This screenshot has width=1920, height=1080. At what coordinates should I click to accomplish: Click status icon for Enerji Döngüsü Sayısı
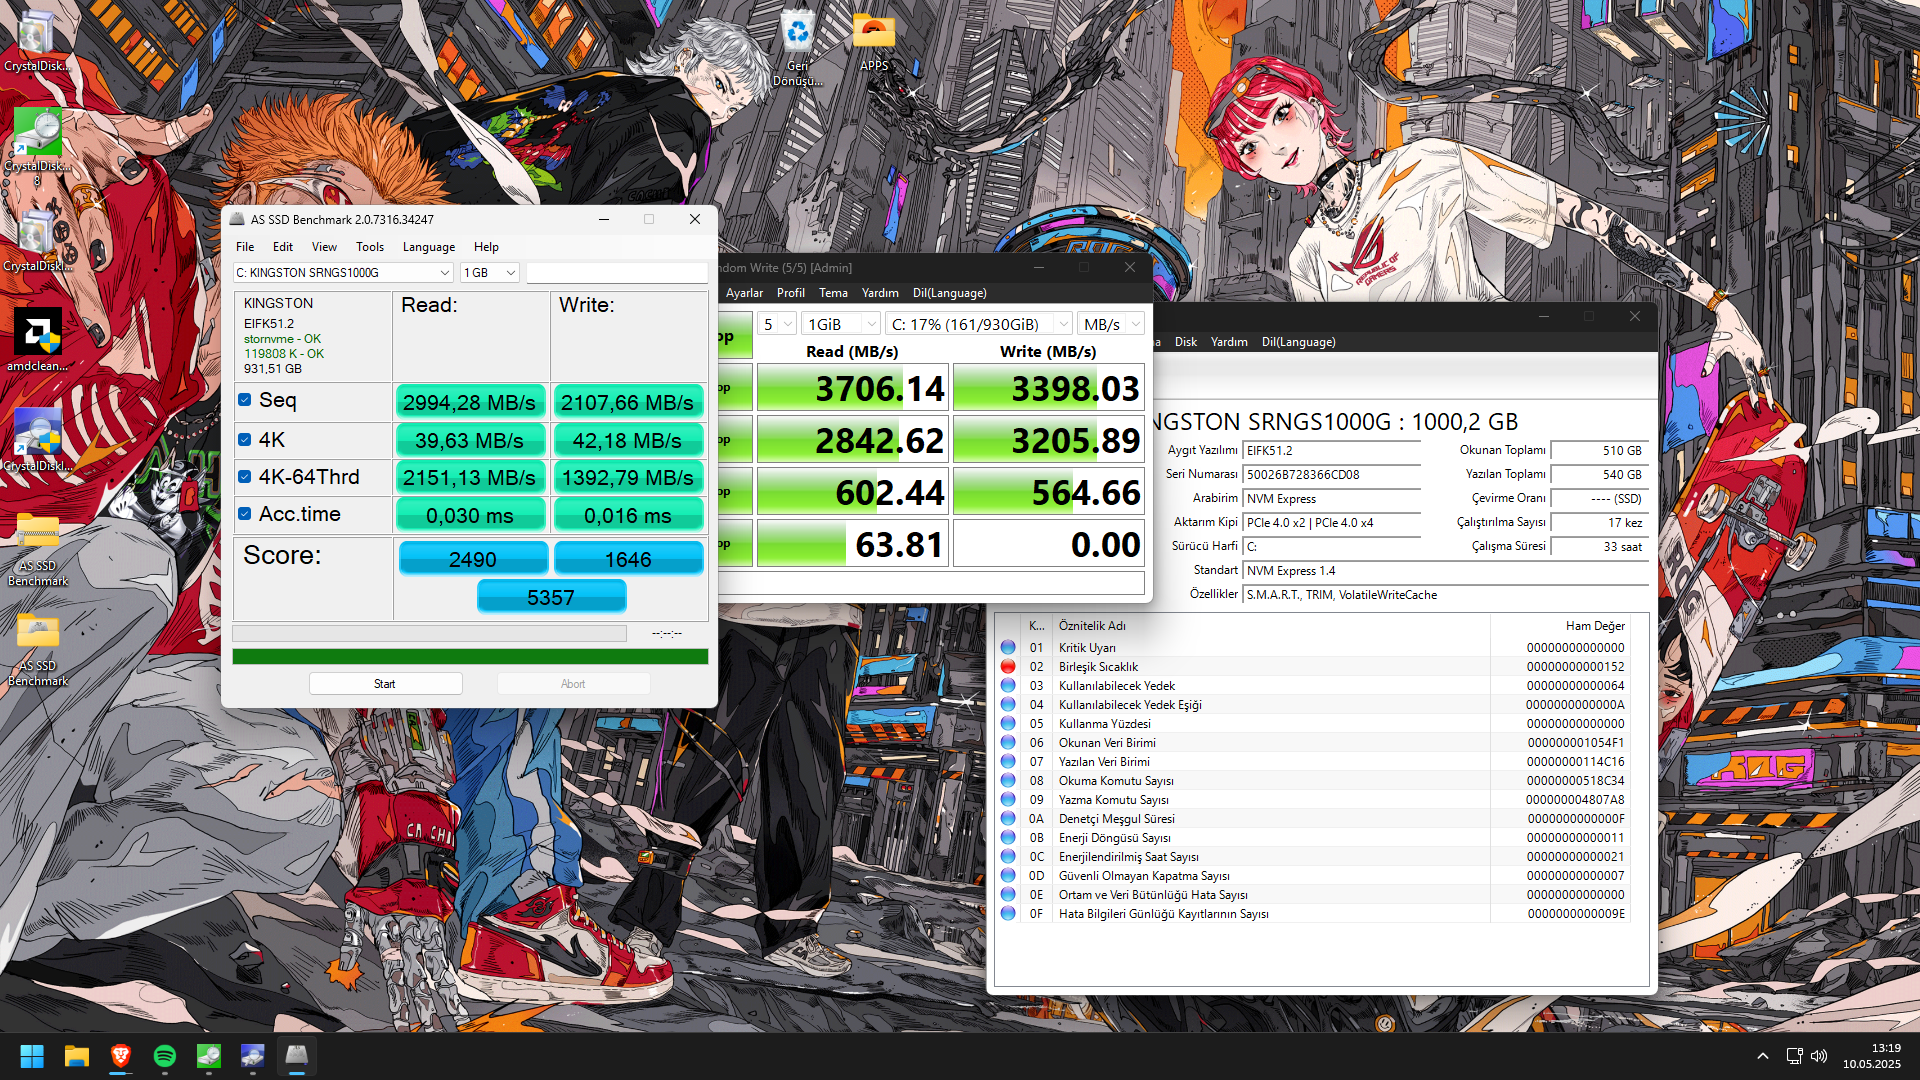click(1008, 838)
